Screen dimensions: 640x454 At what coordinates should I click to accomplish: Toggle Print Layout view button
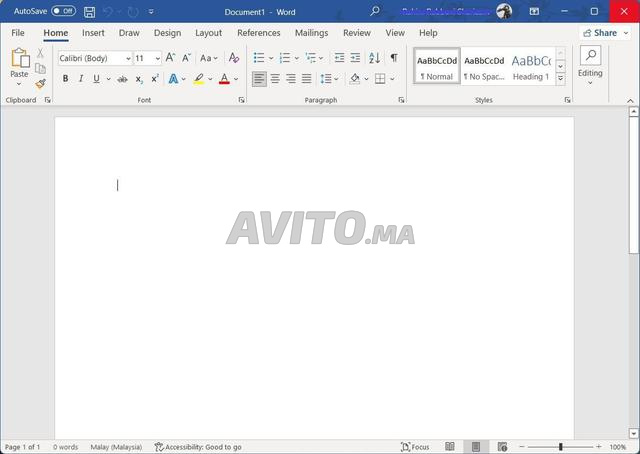(476, 447)
